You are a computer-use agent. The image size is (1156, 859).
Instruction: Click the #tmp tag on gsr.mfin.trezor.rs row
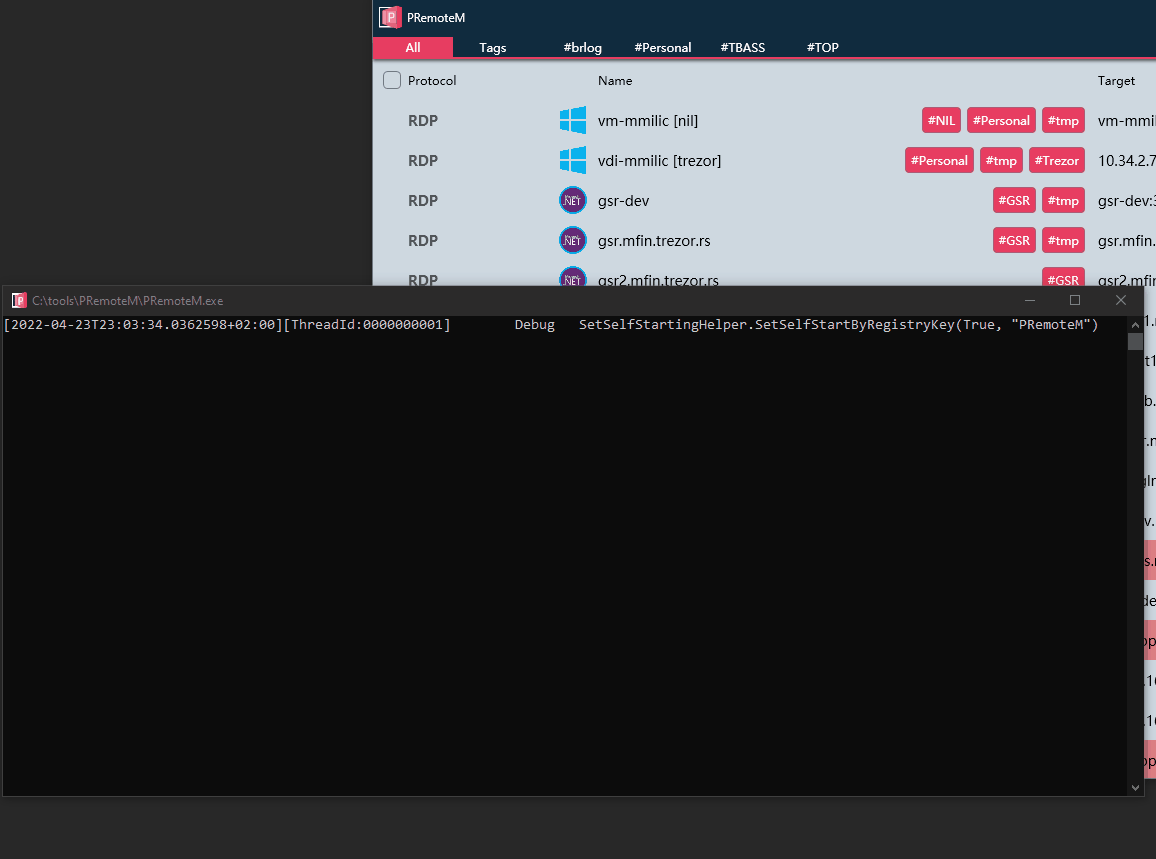pyautogui.click(x=1063, y=240)
